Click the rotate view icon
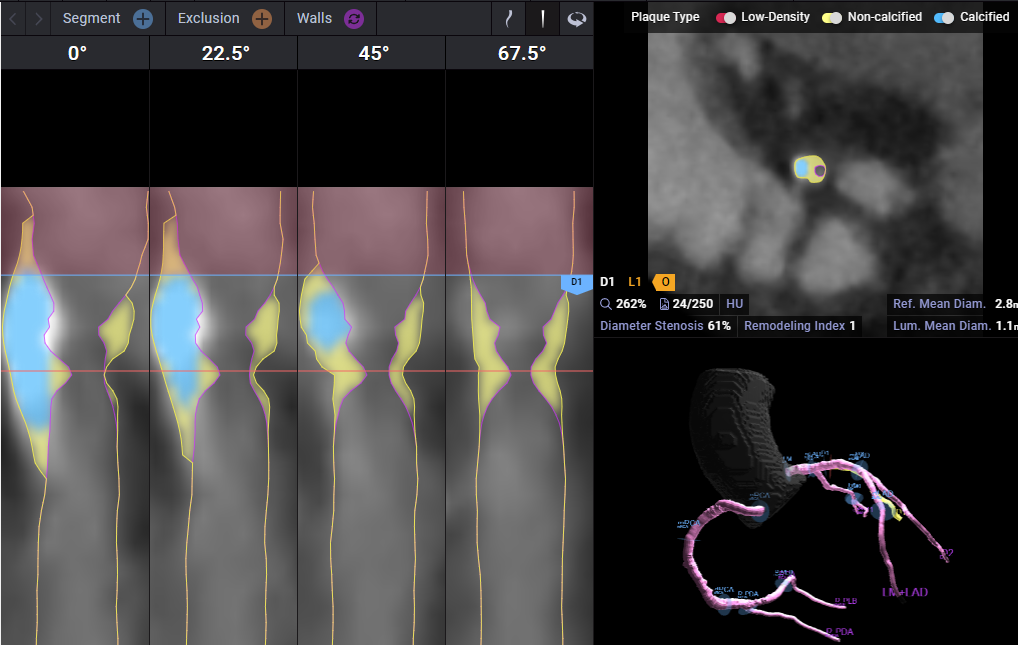 [x=577, y=19]
